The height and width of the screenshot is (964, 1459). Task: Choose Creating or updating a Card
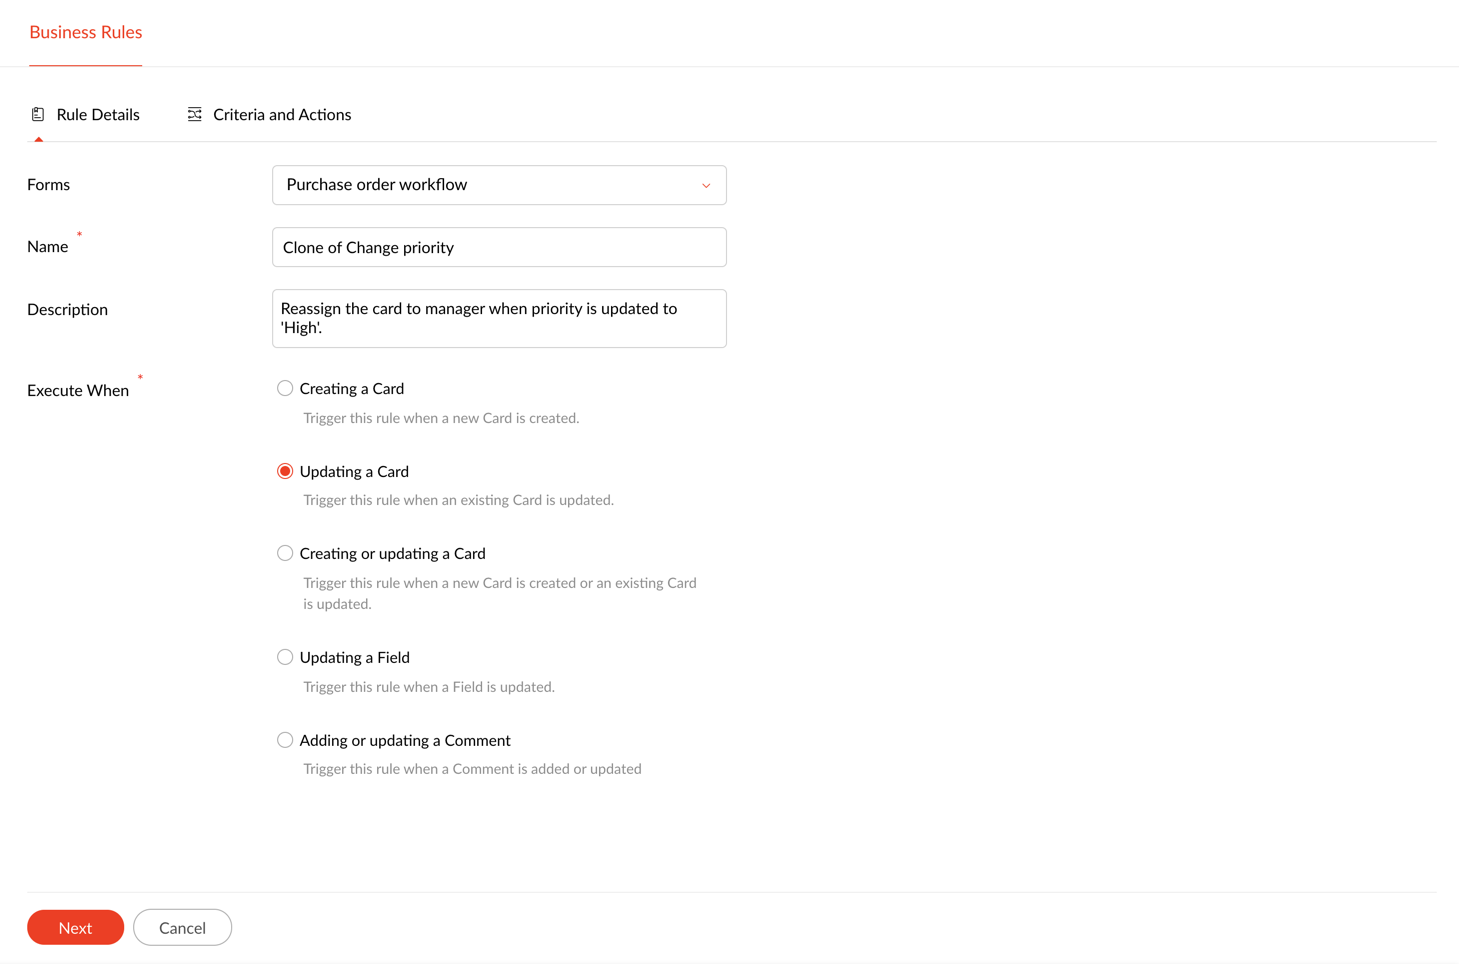pos(285,553)
